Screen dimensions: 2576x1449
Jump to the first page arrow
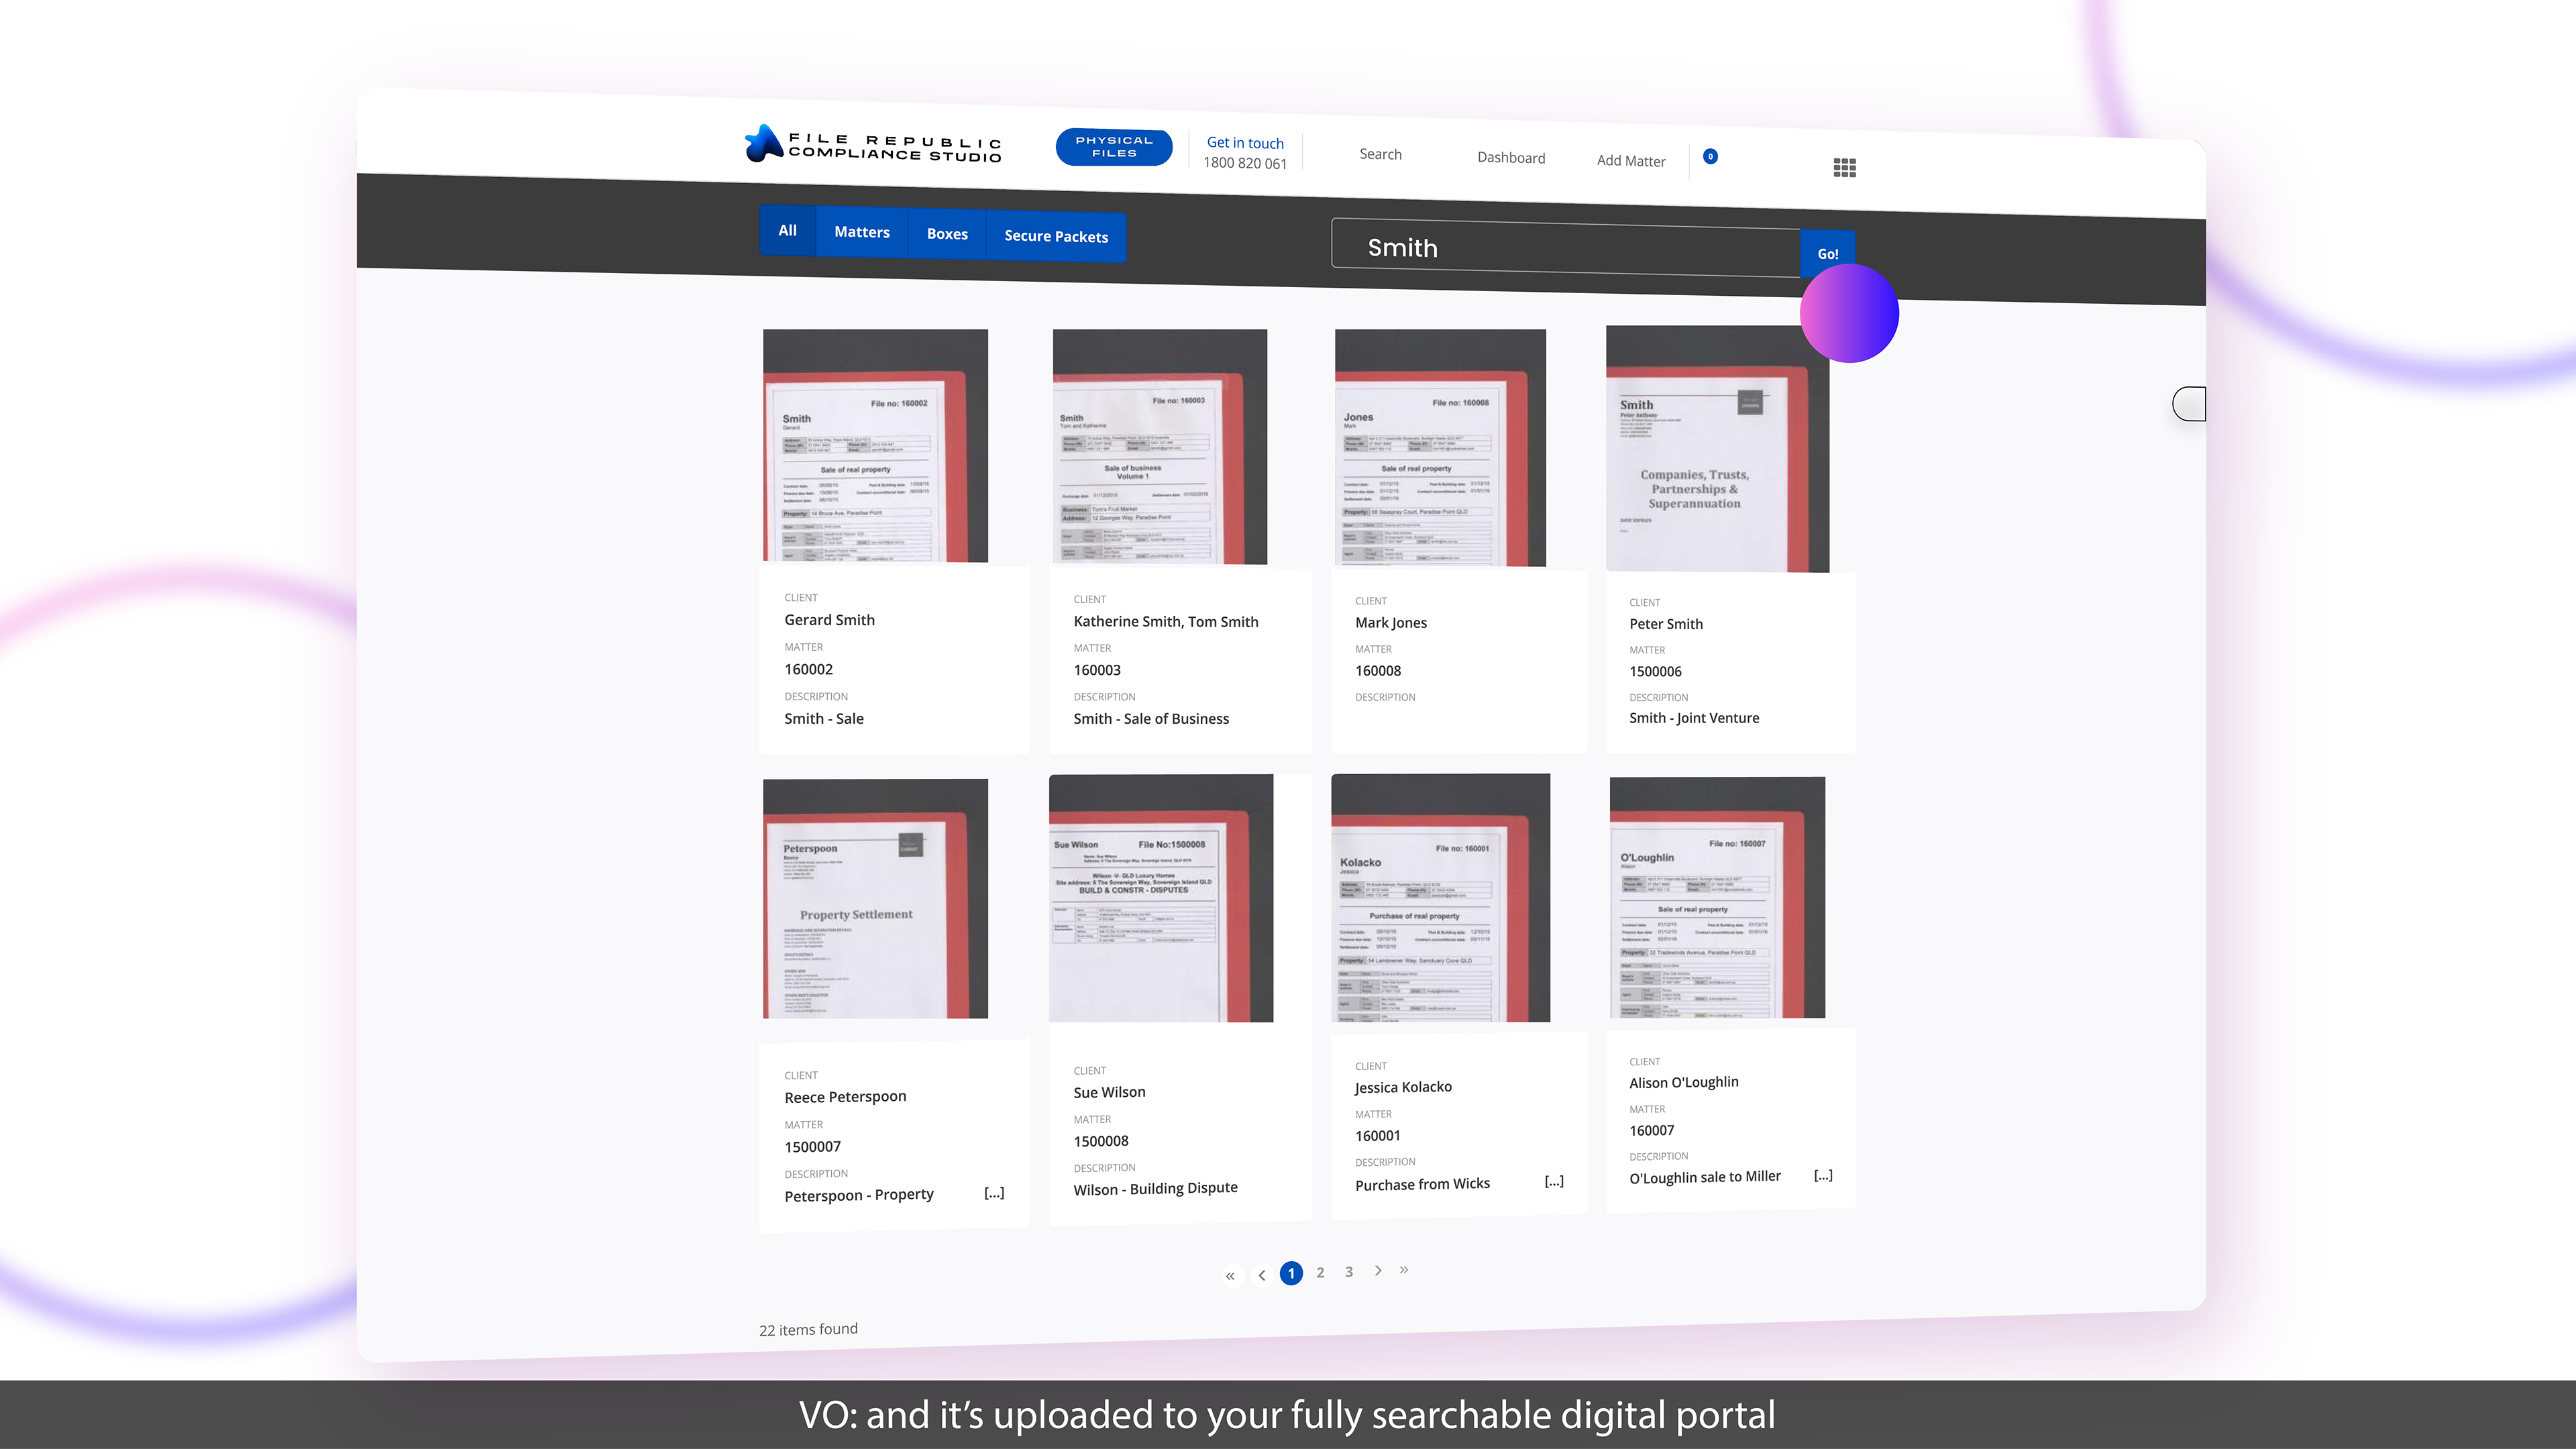[1230, 1275]
